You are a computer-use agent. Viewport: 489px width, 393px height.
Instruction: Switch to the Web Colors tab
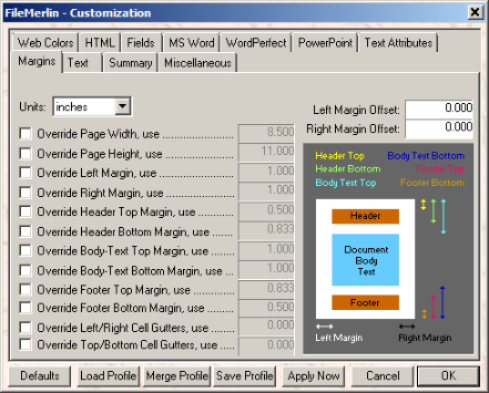pos(45,43)
